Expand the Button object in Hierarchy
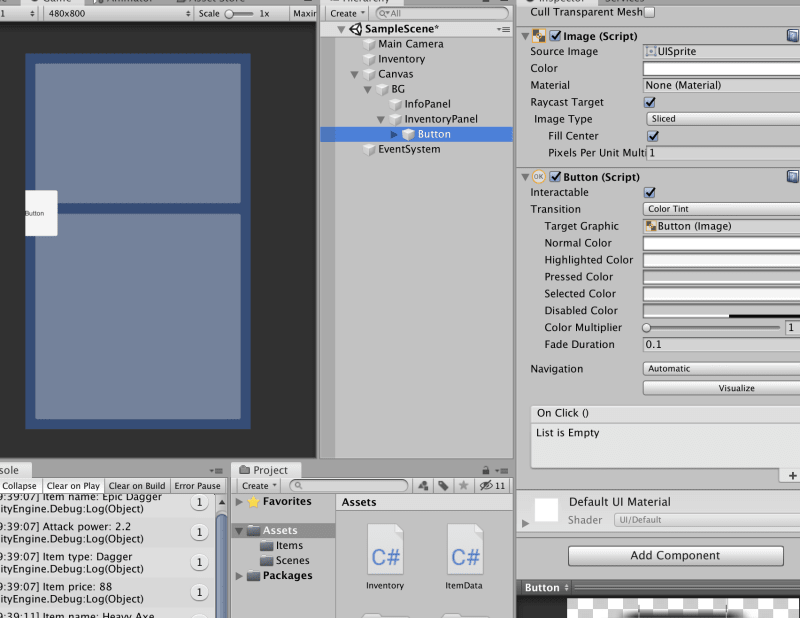 [394, 134]
